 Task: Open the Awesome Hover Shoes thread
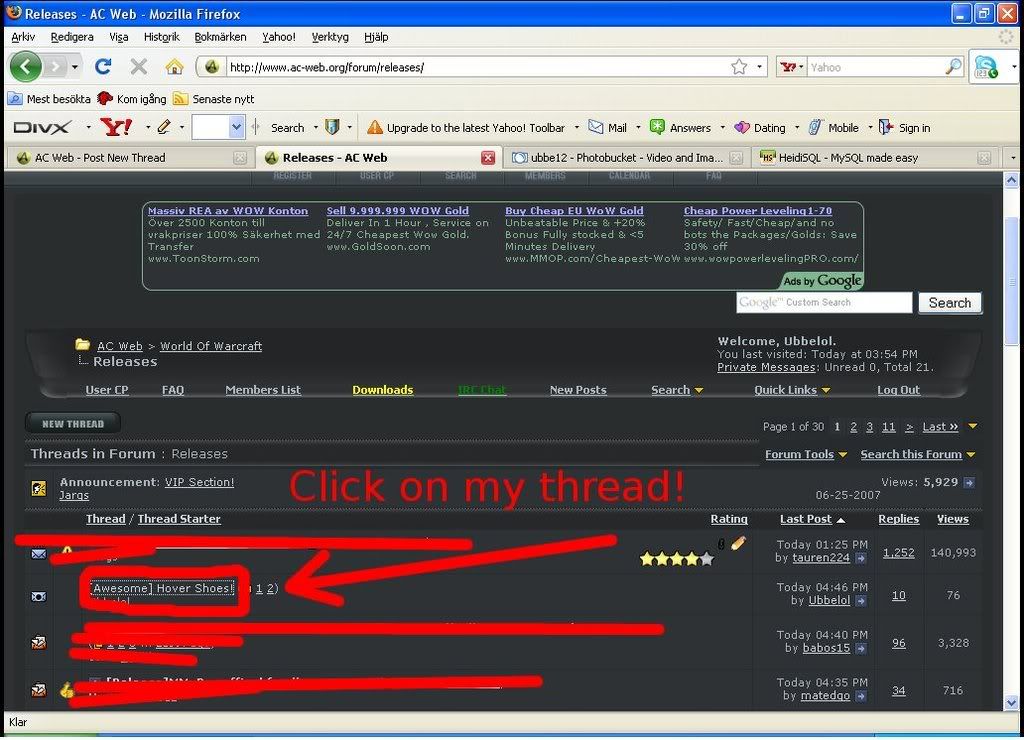pyautogui.click(x=162, y=588)
